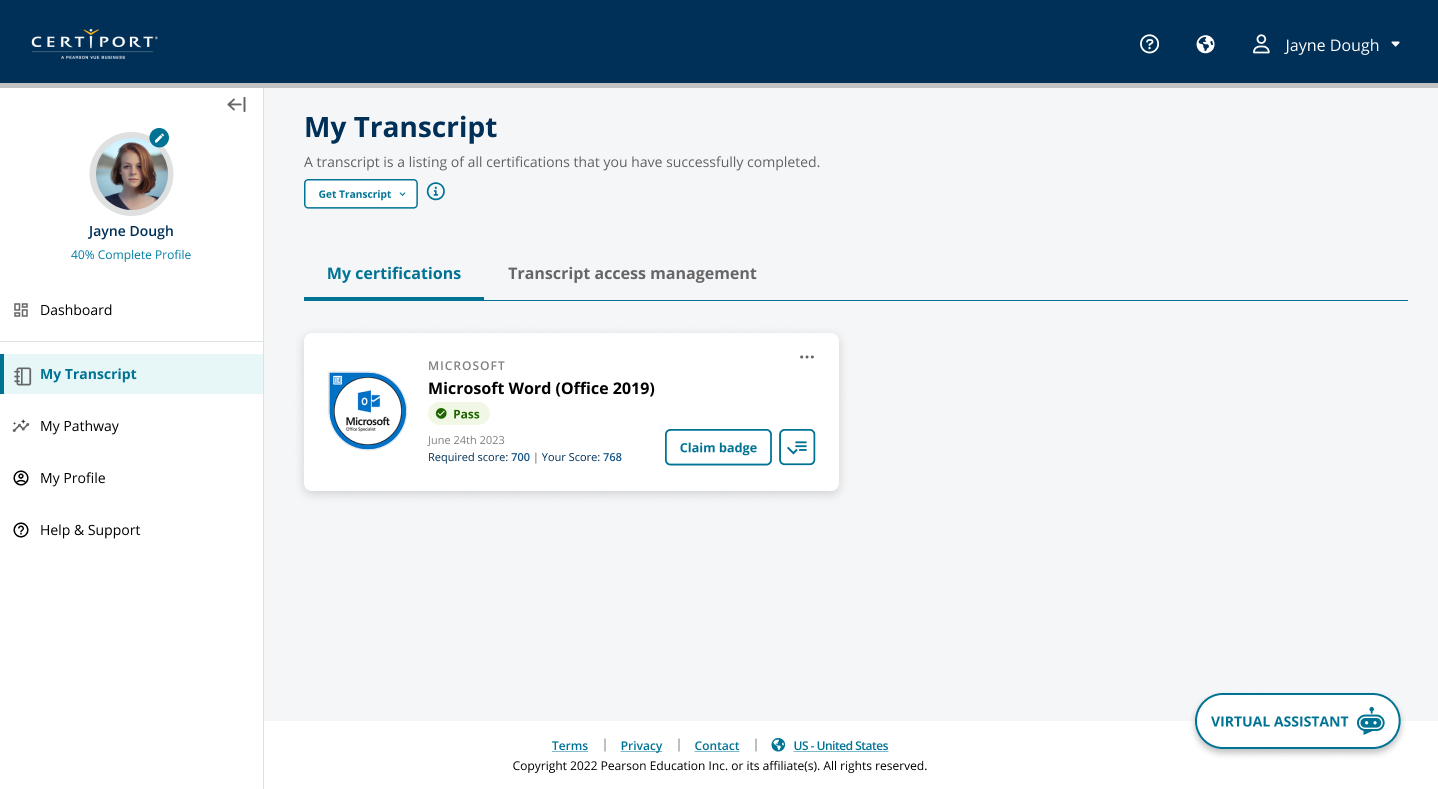
Task: Select My Transcript in the sidebar
Action: click(x=131, y=374)
